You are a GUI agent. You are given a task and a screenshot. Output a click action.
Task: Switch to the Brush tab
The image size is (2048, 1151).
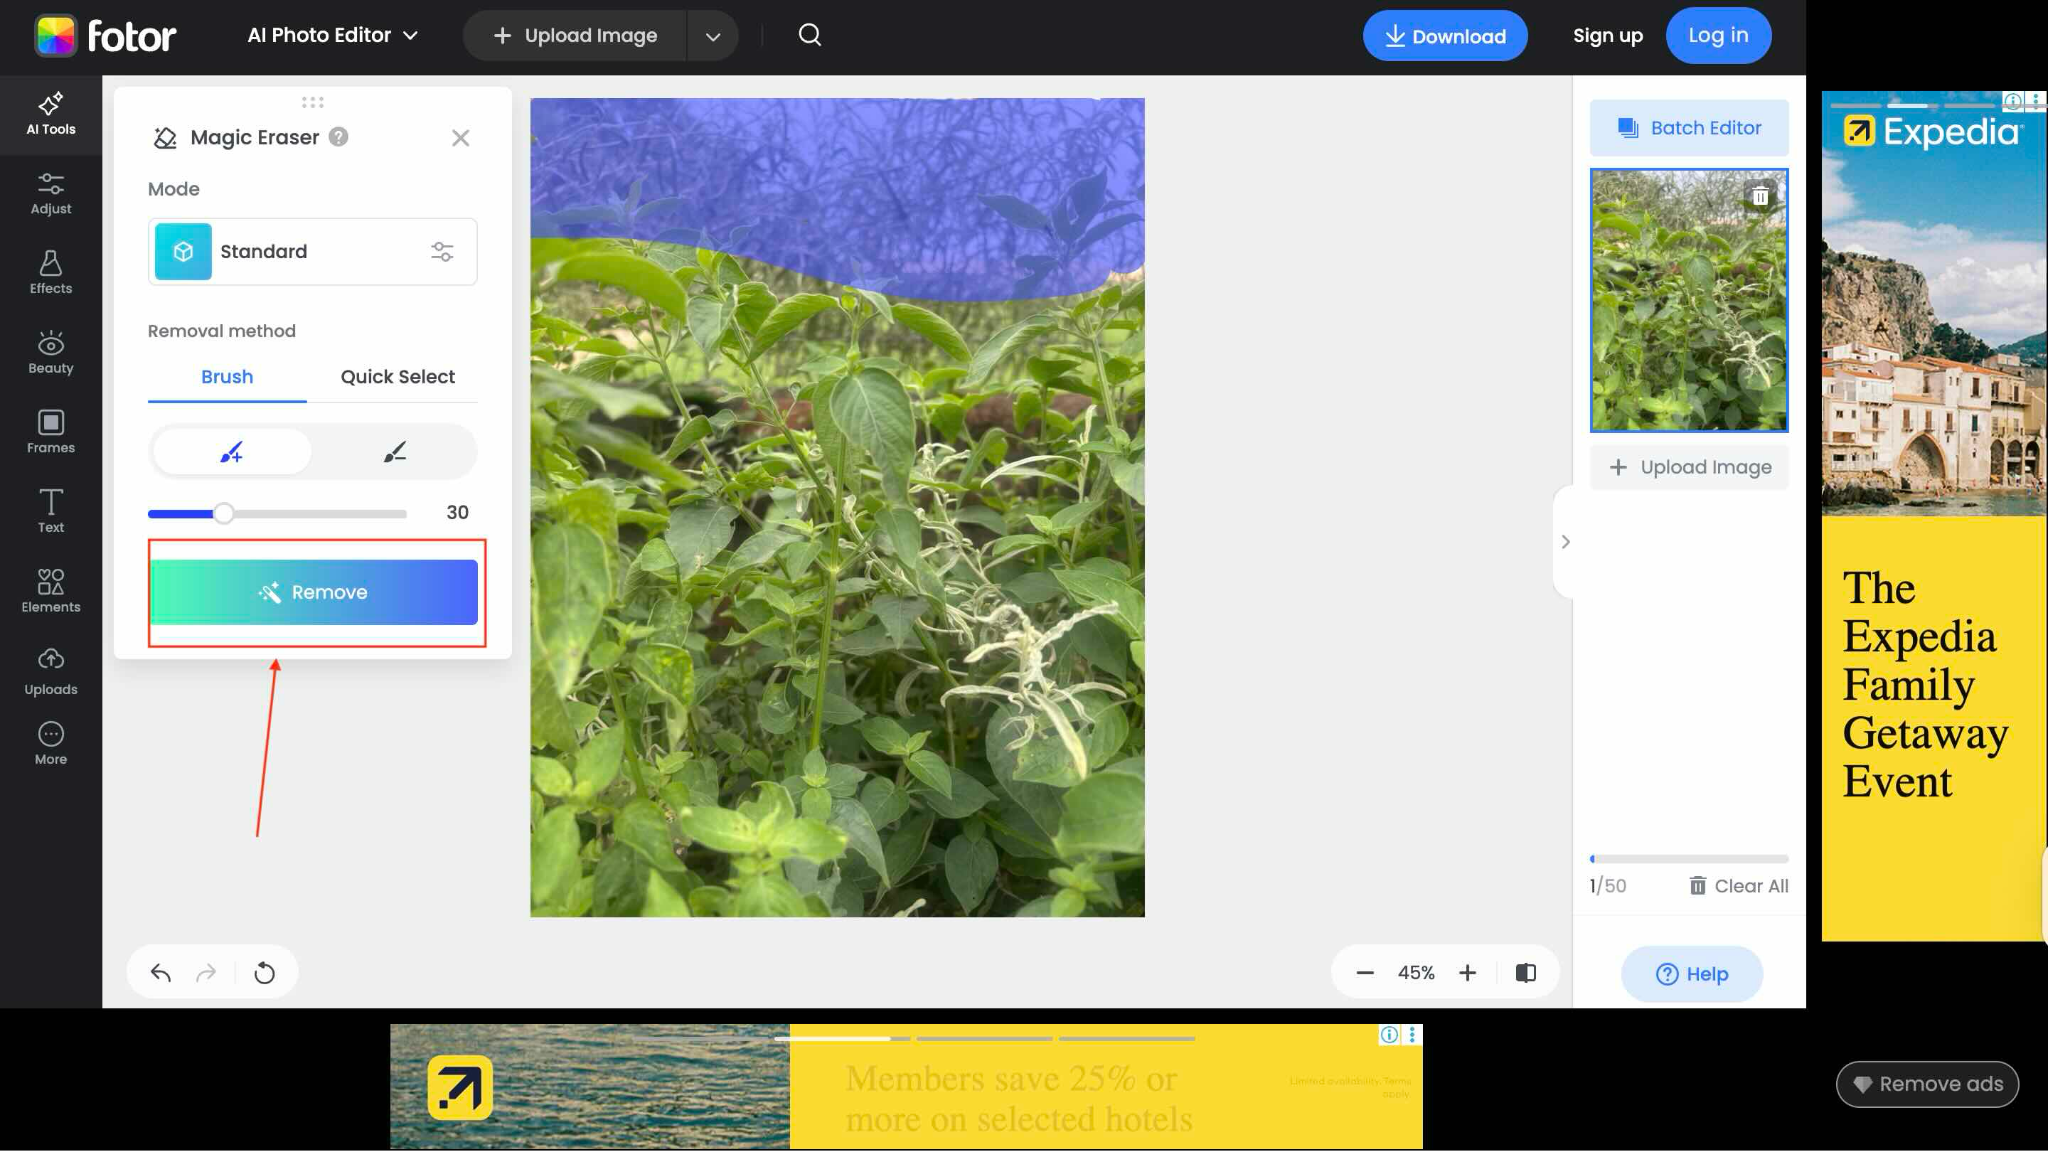pyautogui.click(x=227, y=377)
